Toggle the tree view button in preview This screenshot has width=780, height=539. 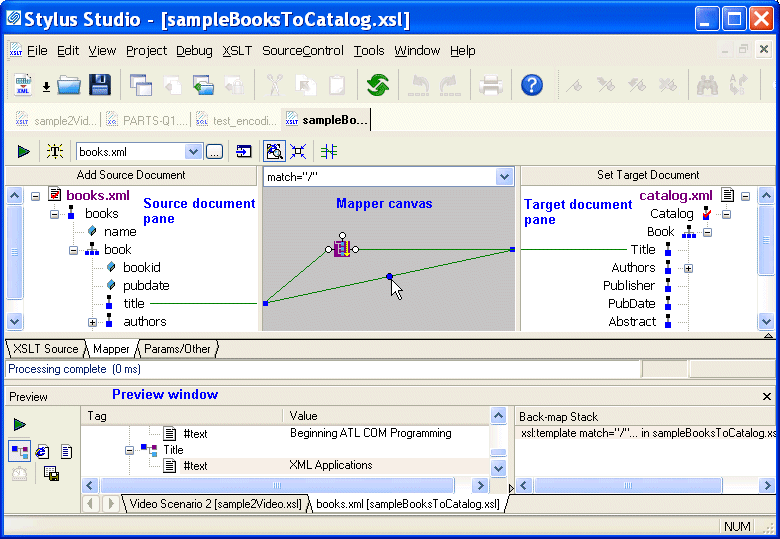click(x=20, y=452)
